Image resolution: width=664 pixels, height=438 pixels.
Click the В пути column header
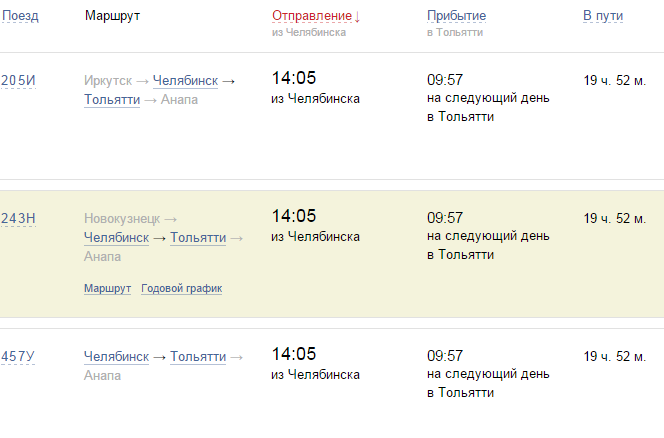[602, 17]
